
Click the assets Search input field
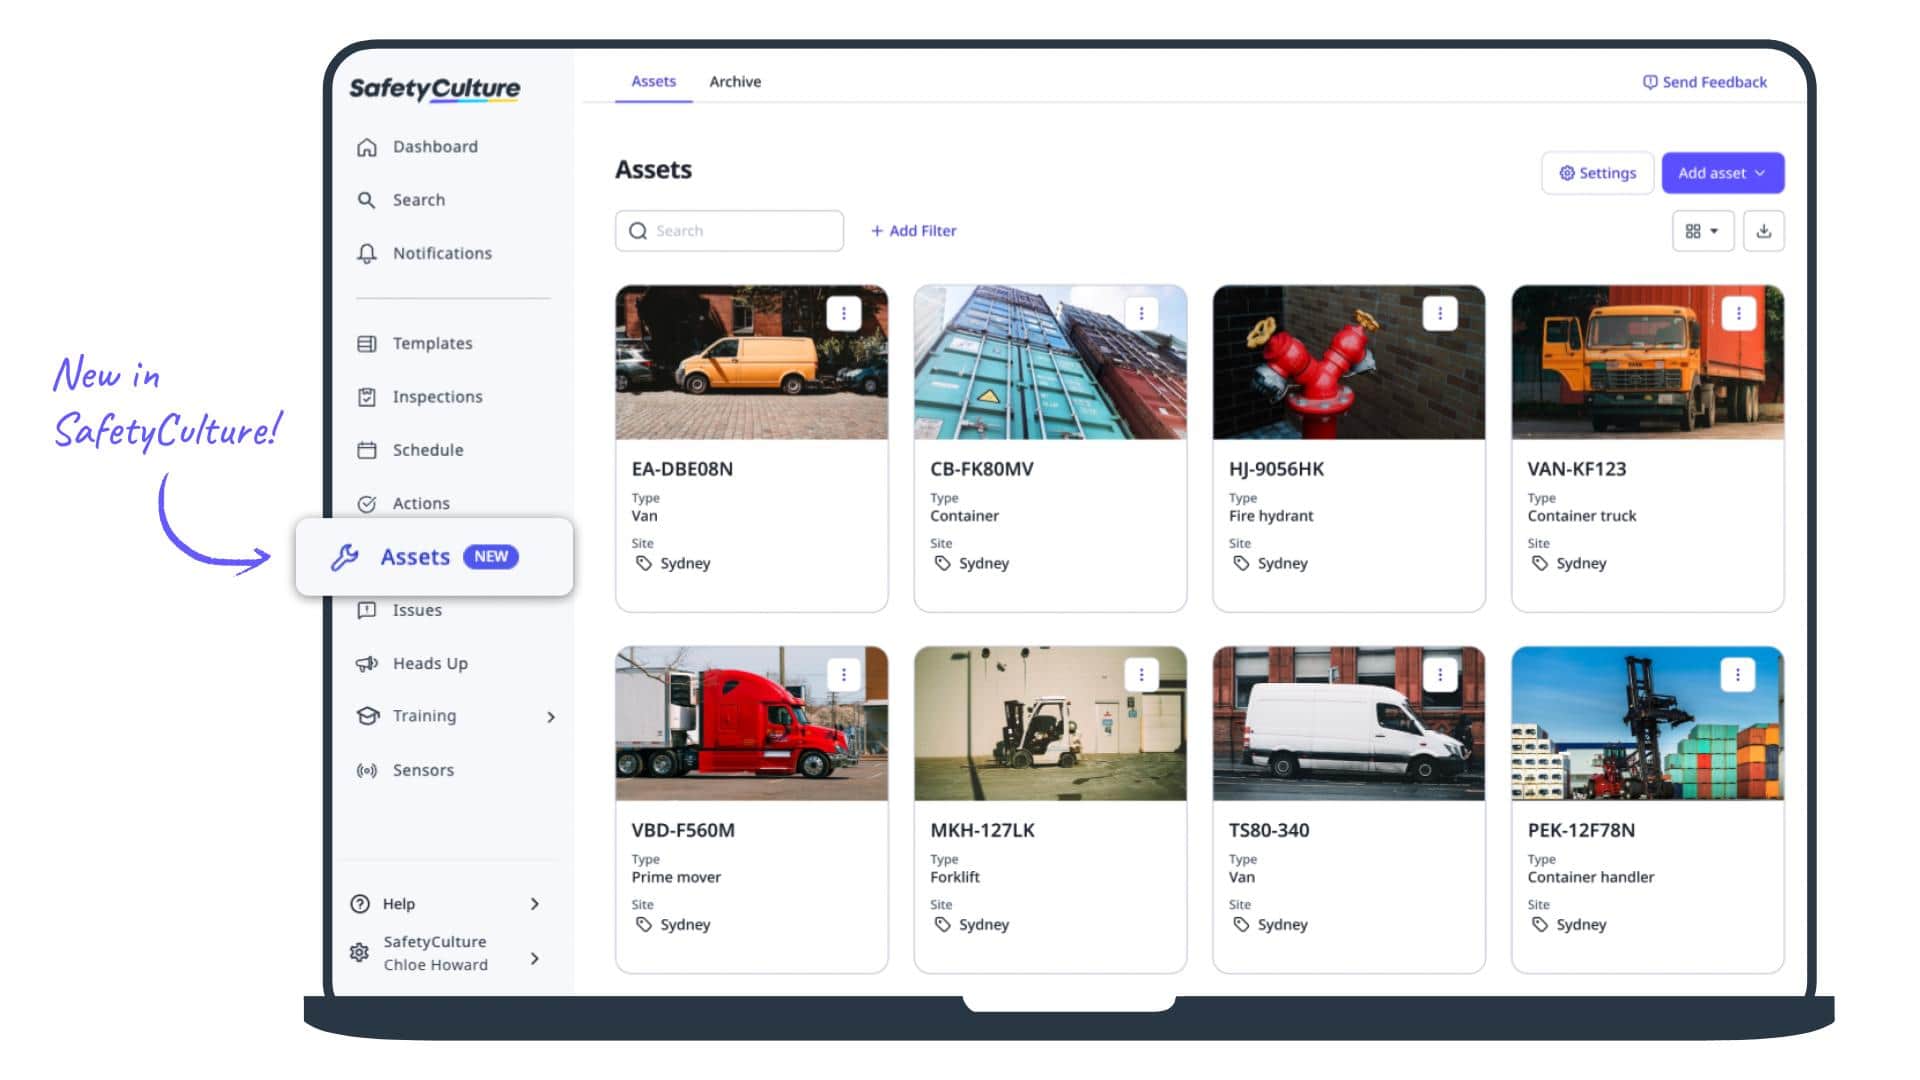(x=740, y=231)
